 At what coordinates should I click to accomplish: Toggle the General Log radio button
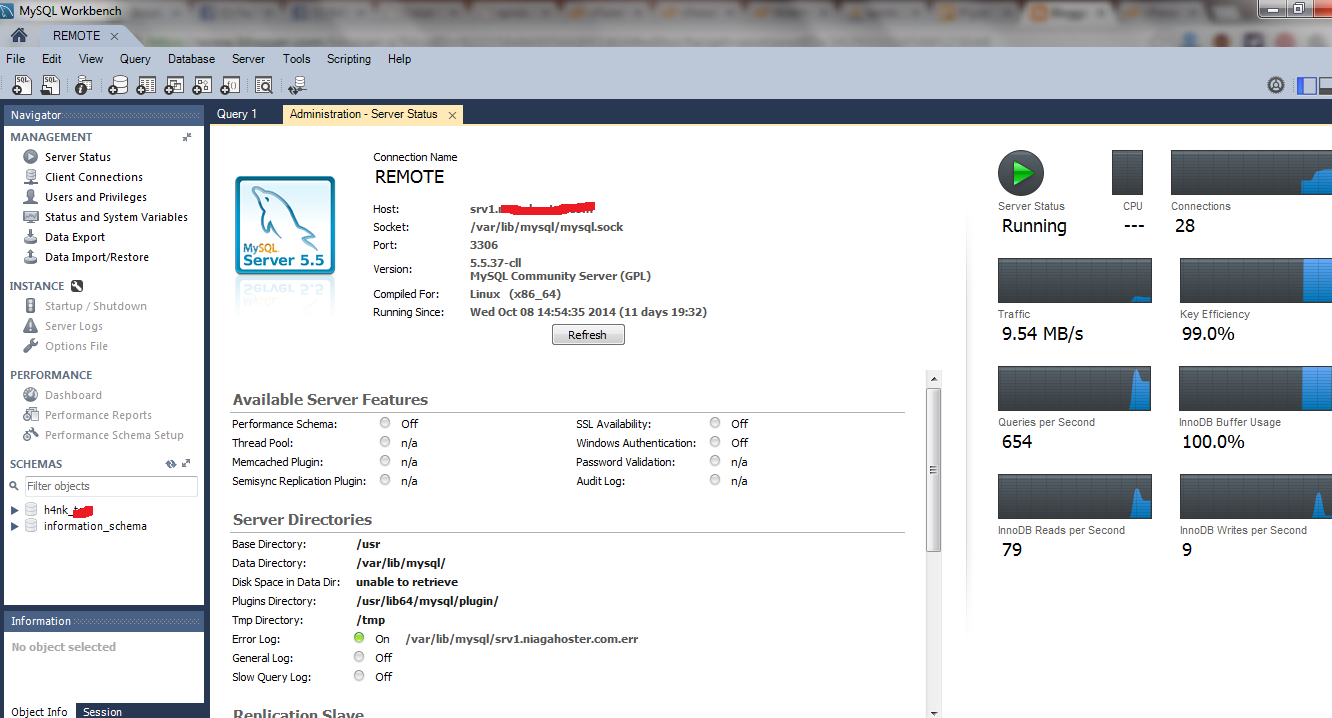[358, 657]
